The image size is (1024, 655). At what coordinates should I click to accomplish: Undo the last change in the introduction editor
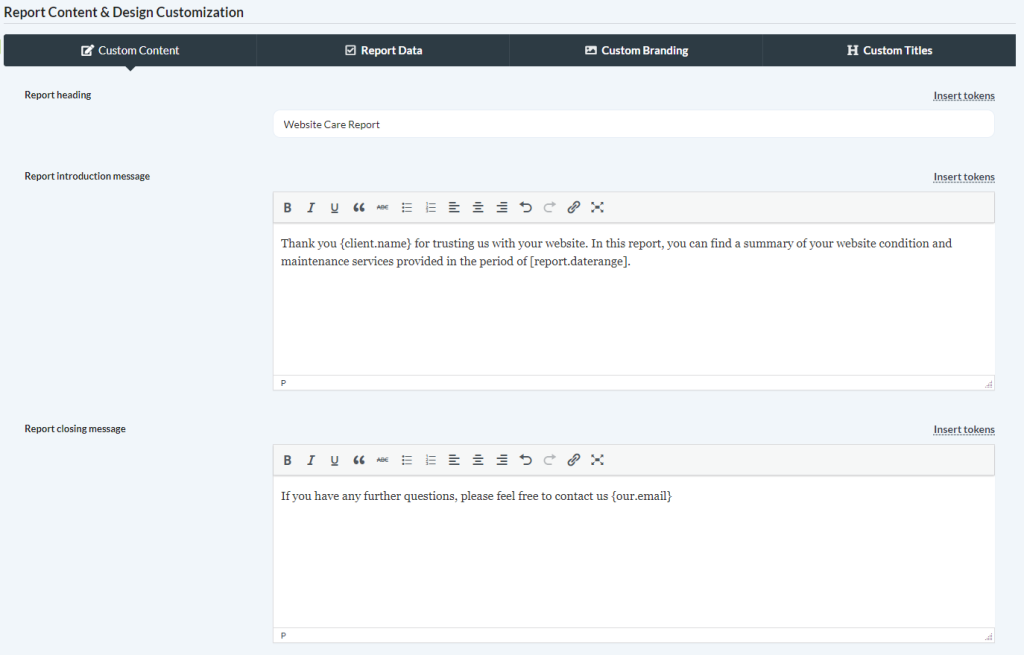point(525,207)
